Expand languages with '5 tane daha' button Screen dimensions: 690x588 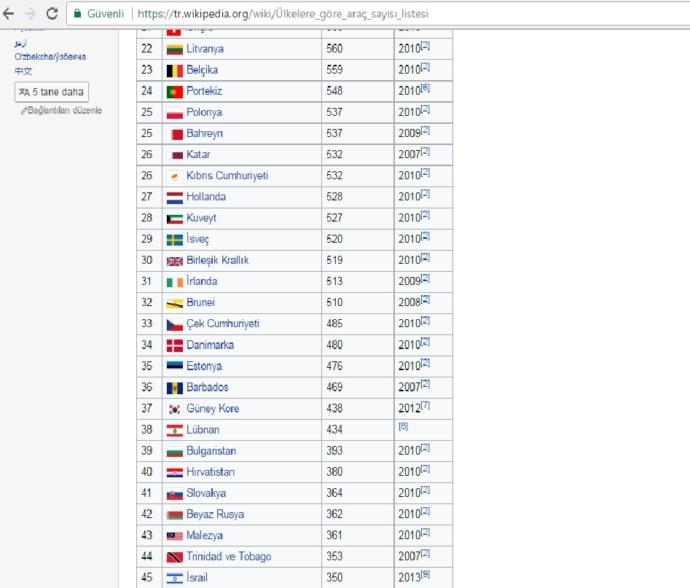[51, 92]
